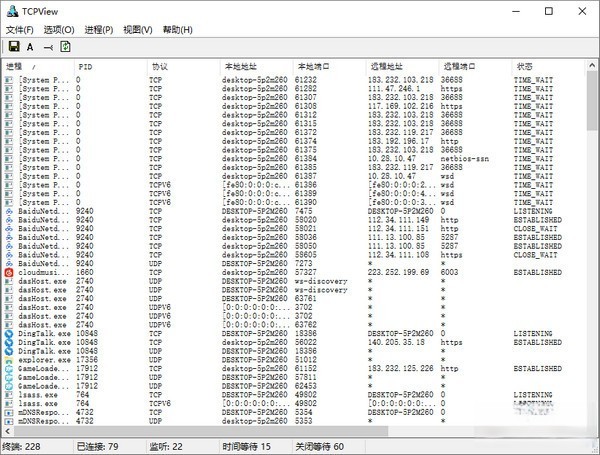Maximize the TCPView window
The width and height of the screenshot is (600, 455).
pos(549,11)
